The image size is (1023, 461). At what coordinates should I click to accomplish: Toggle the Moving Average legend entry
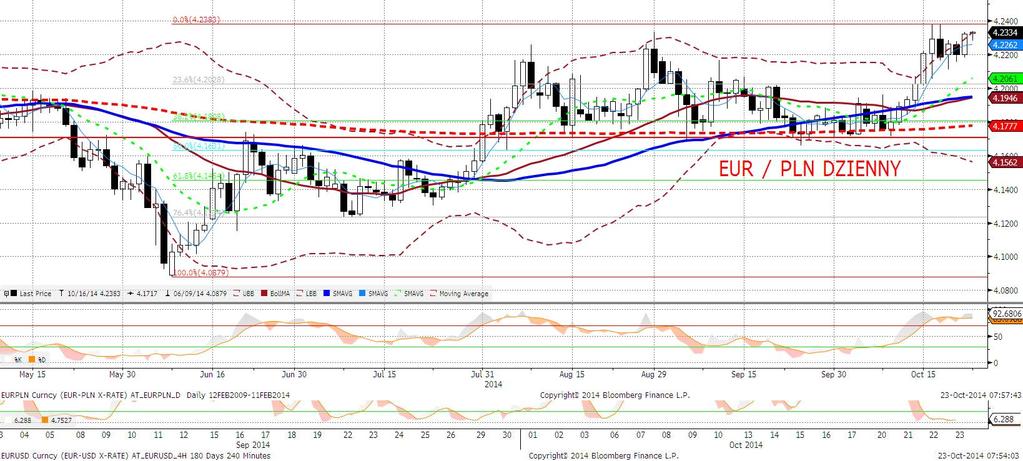click(x=459, y=293)
